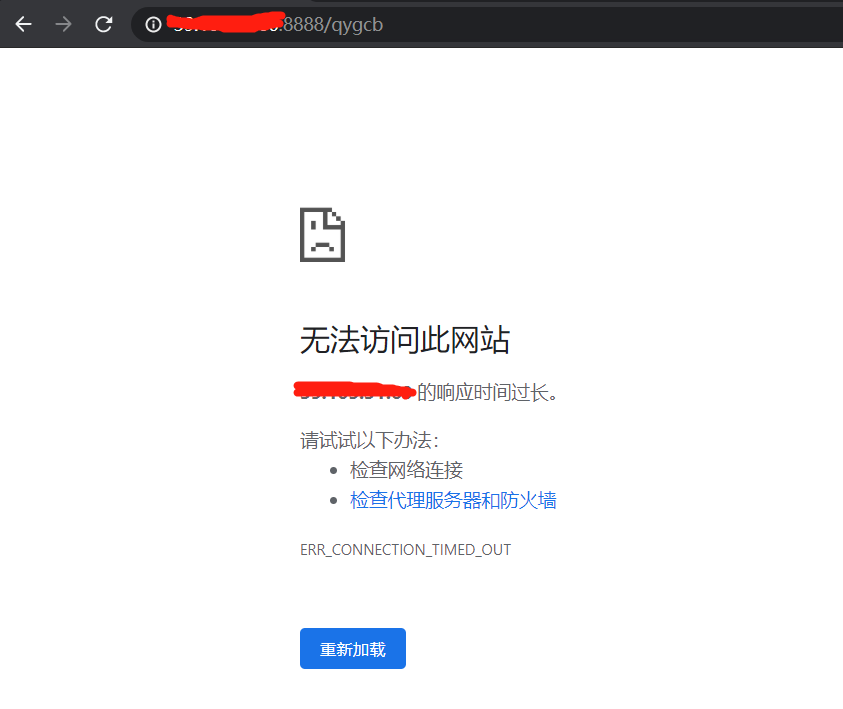Viewport: 843px width, 709px height.
Task: Open site information icon in address bar
Action: [x=153, y=25]
